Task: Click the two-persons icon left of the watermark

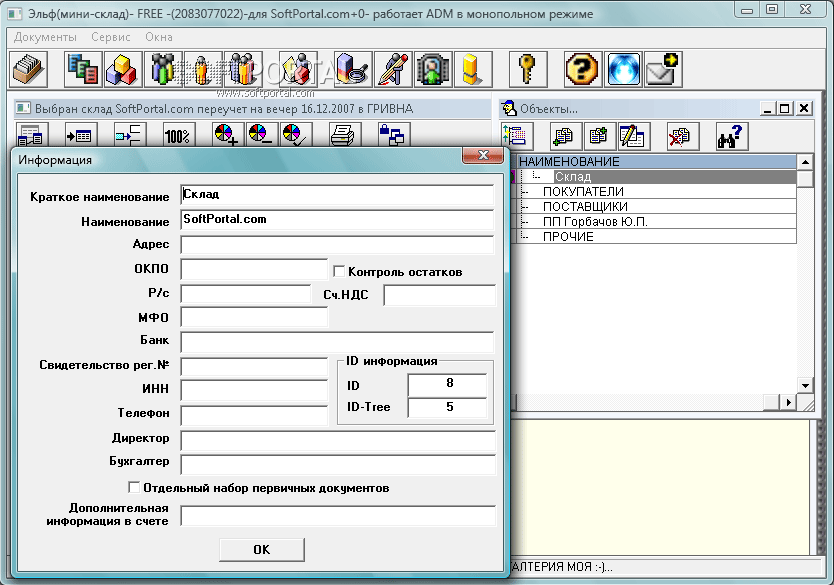Action: point(243,70)
